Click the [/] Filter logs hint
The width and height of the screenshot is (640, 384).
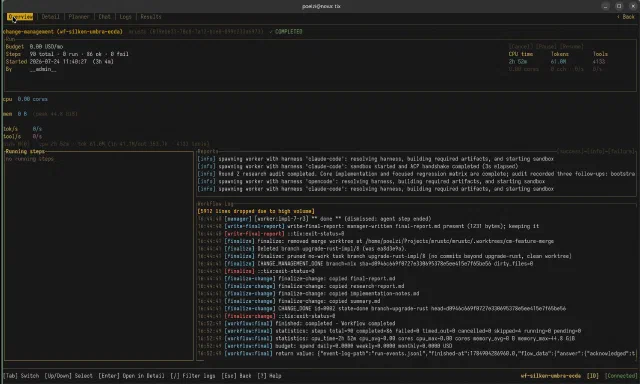point(193,376)
